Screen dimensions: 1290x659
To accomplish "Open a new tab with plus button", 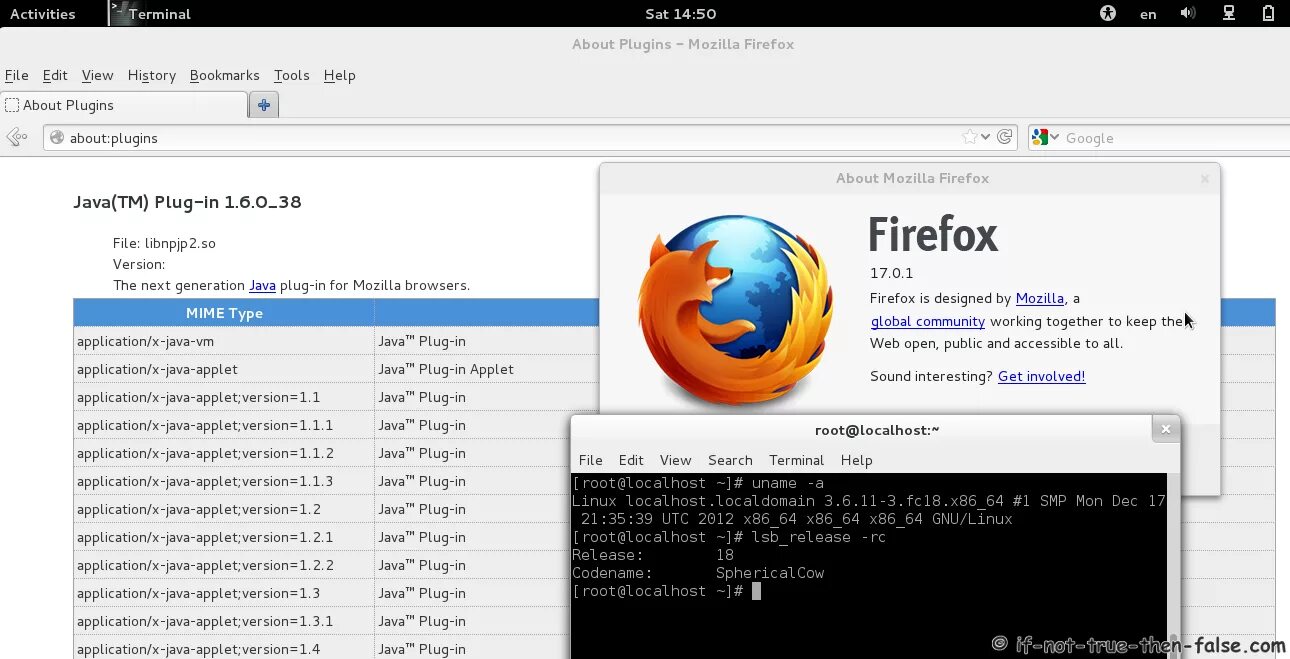I will pyautogui.click(x=264, y=105).
